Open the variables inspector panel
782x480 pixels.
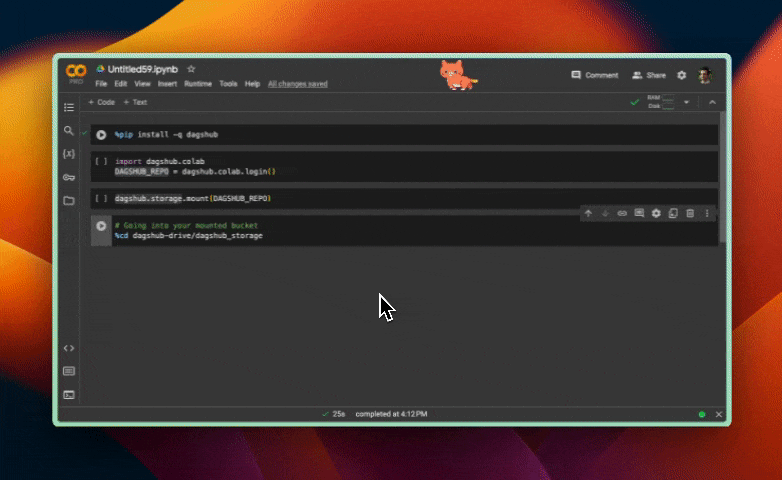(69, 154)
